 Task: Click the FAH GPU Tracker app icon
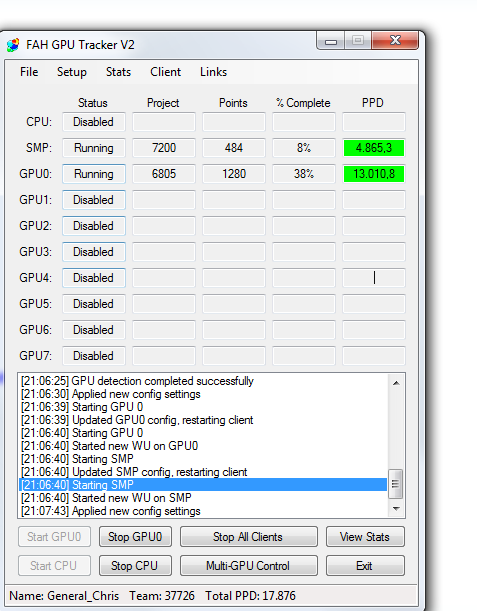click(13, 45)
